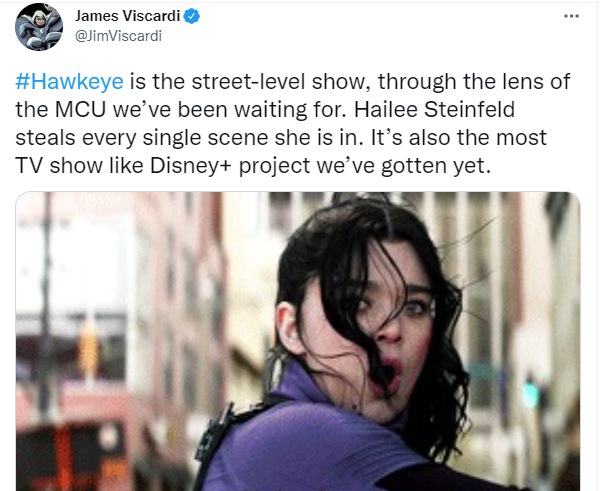Open the @JimViscardi handle link
The image size is (601, 491).
click(118, 36)
